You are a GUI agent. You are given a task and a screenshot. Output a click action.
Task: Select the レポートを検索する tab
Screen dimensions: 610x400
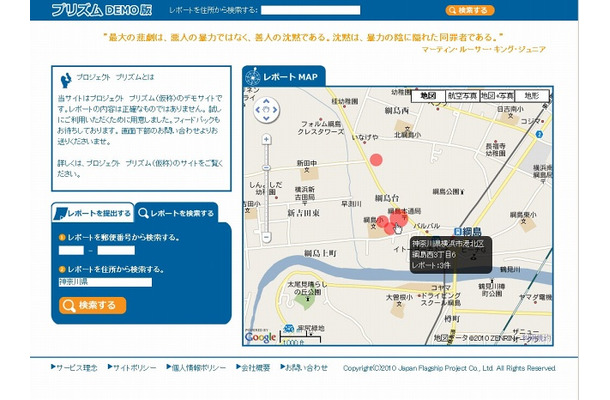click(177, 213)
